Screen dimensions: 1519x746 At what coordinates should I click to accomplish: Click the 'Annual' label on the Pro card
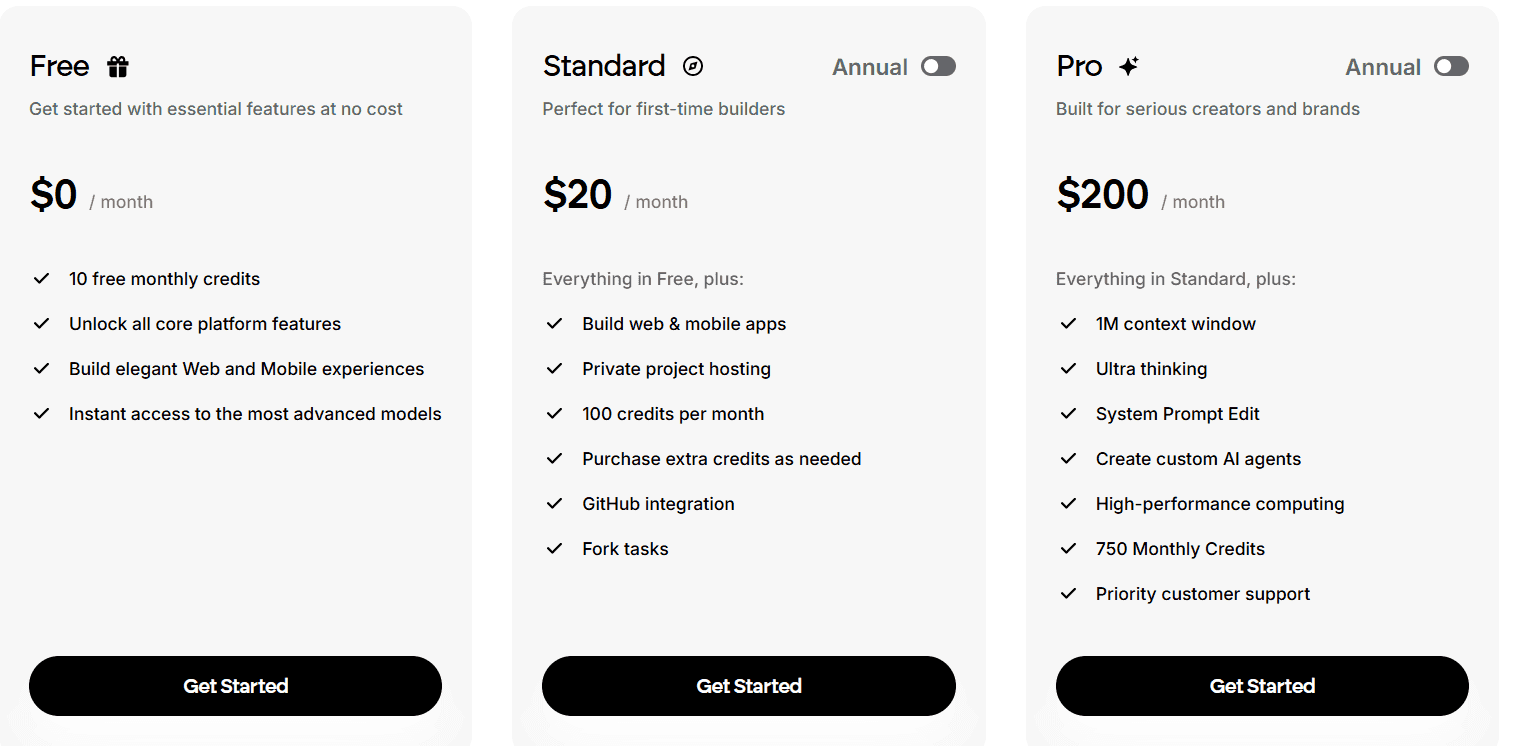point(1383,67)
